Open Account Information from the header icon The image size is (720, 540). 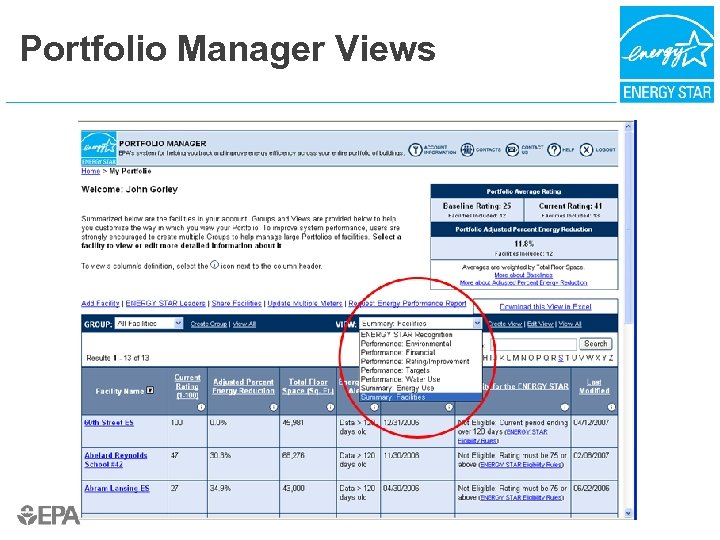point(415,150)
